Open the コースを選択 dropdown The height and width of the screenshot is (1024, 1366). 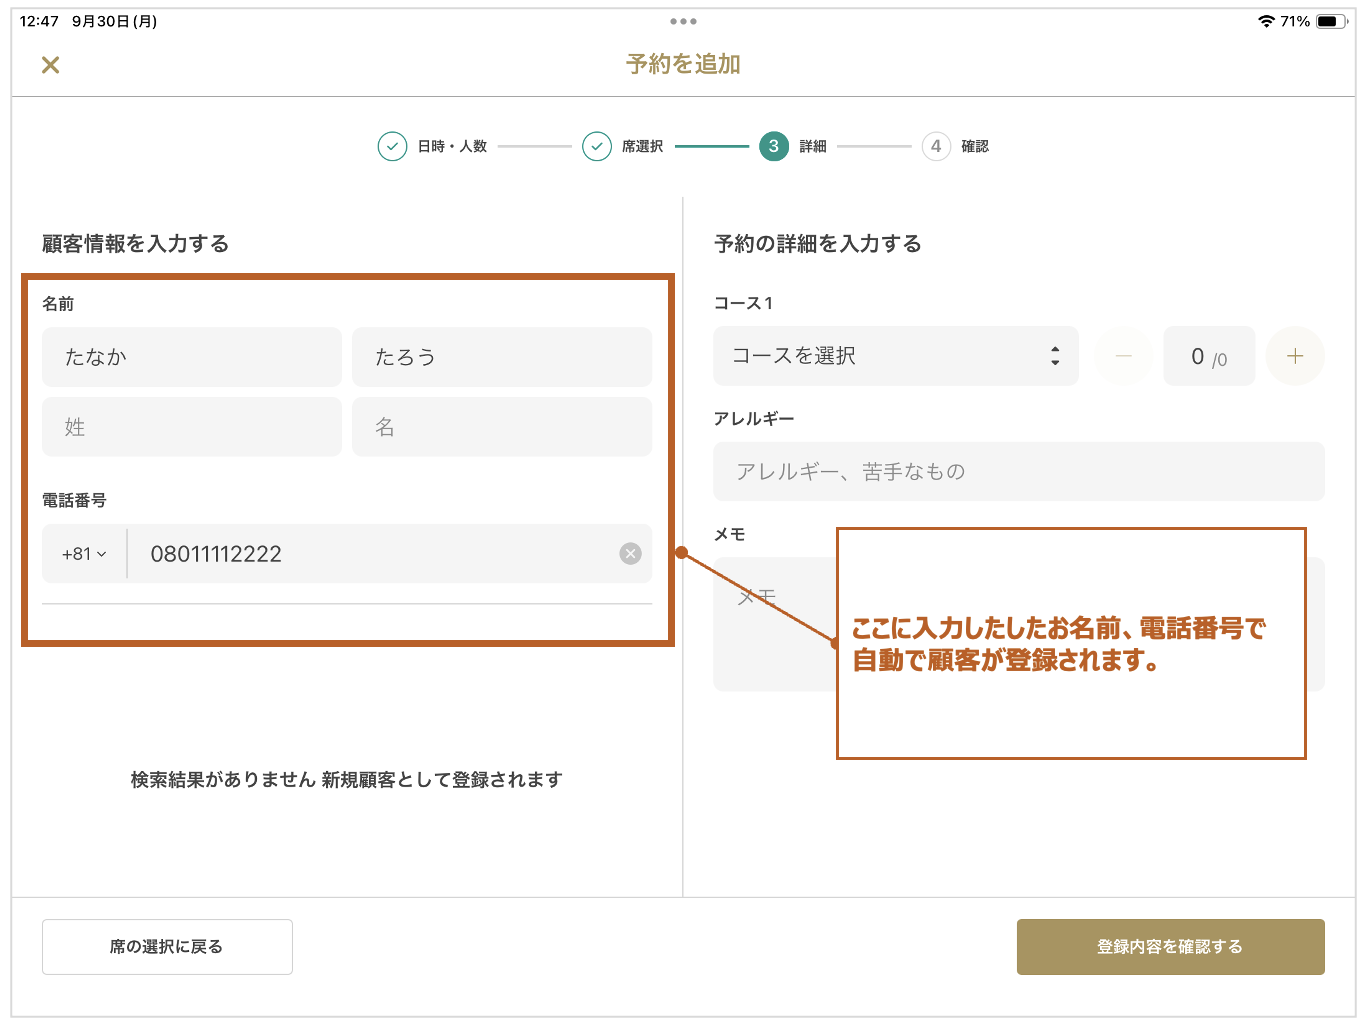pos(895,356)
